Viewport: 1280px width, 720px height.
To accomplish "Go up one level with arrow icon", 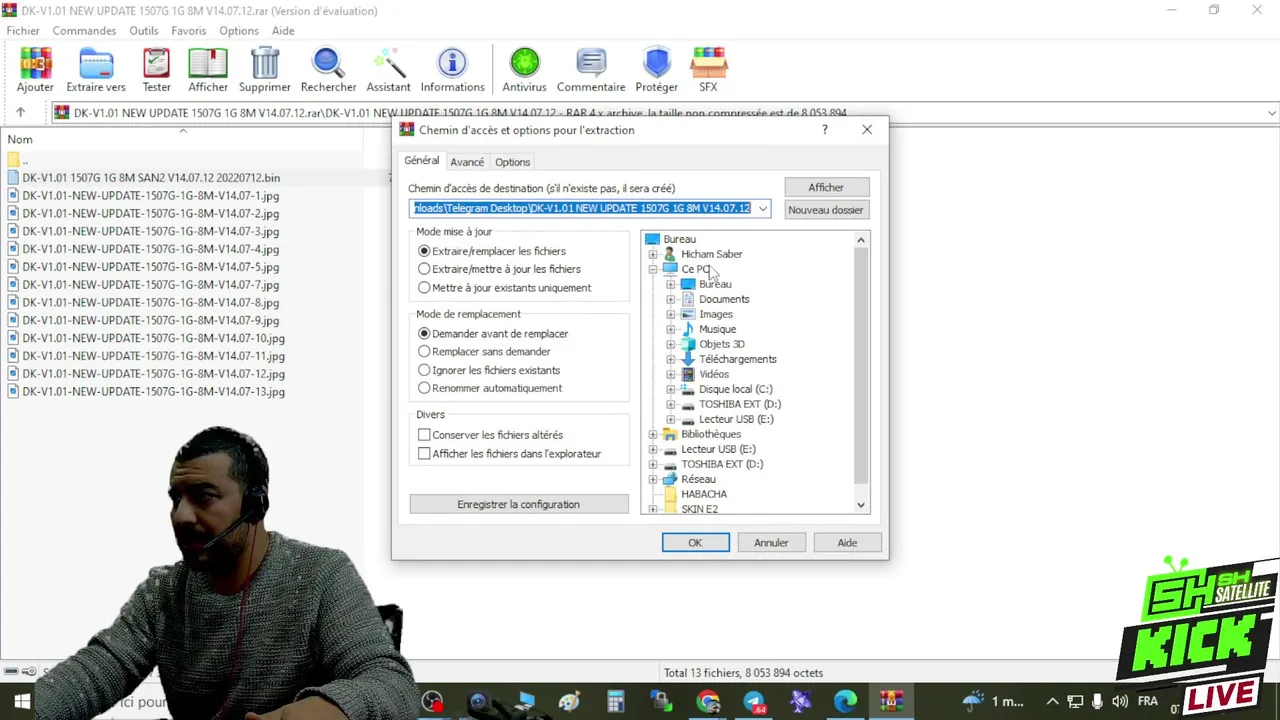I will click(x=20, y=113).
